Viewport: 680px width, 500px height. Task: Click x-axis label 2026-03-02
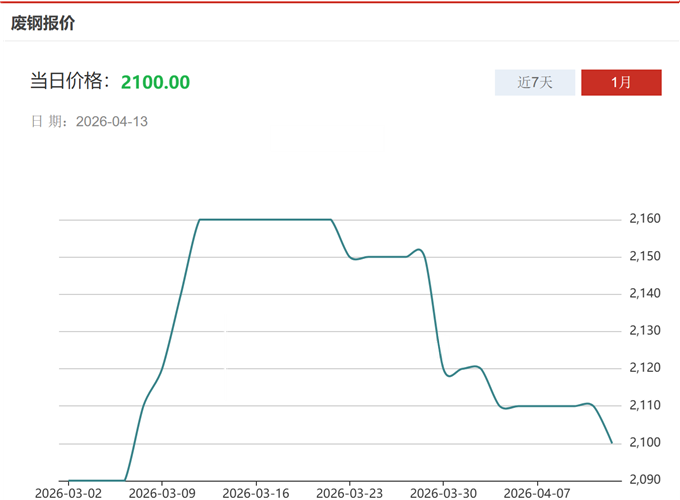point(68,493)
